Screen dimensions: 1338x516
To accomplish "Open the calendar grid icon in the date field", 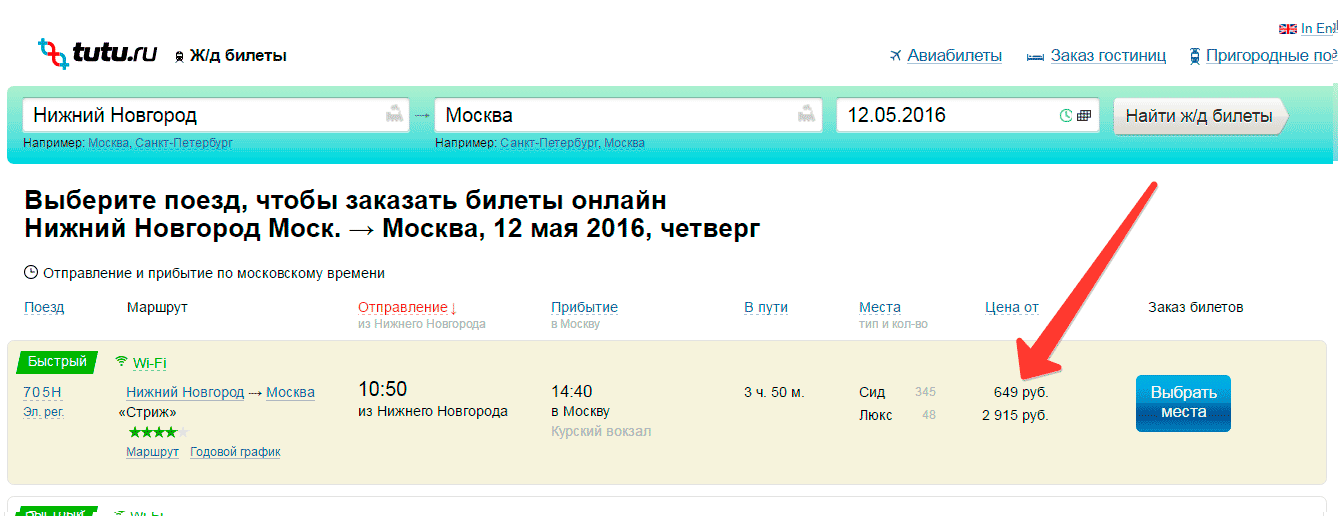I will pos(1084,115).
